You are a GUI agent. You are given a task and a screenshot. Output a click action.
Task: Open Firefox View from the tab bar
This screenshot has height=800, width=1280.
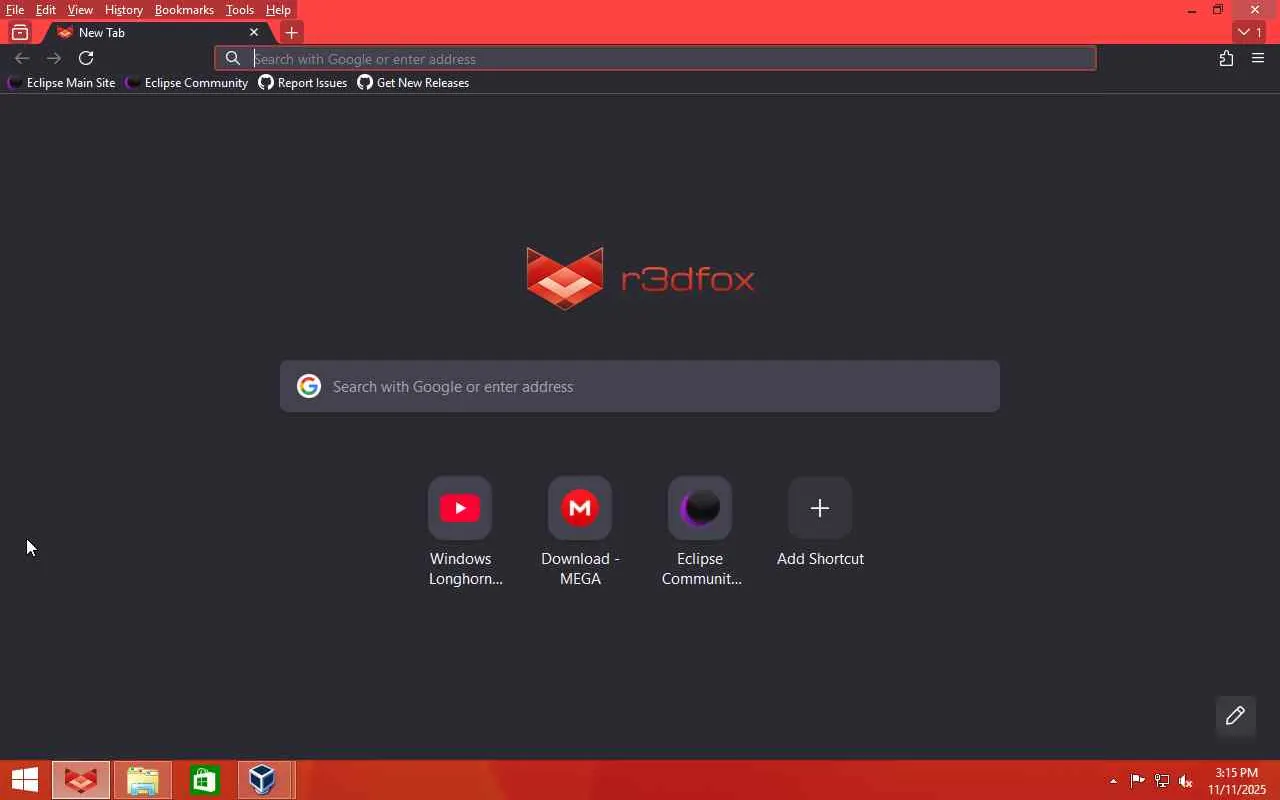click(19, 33)
